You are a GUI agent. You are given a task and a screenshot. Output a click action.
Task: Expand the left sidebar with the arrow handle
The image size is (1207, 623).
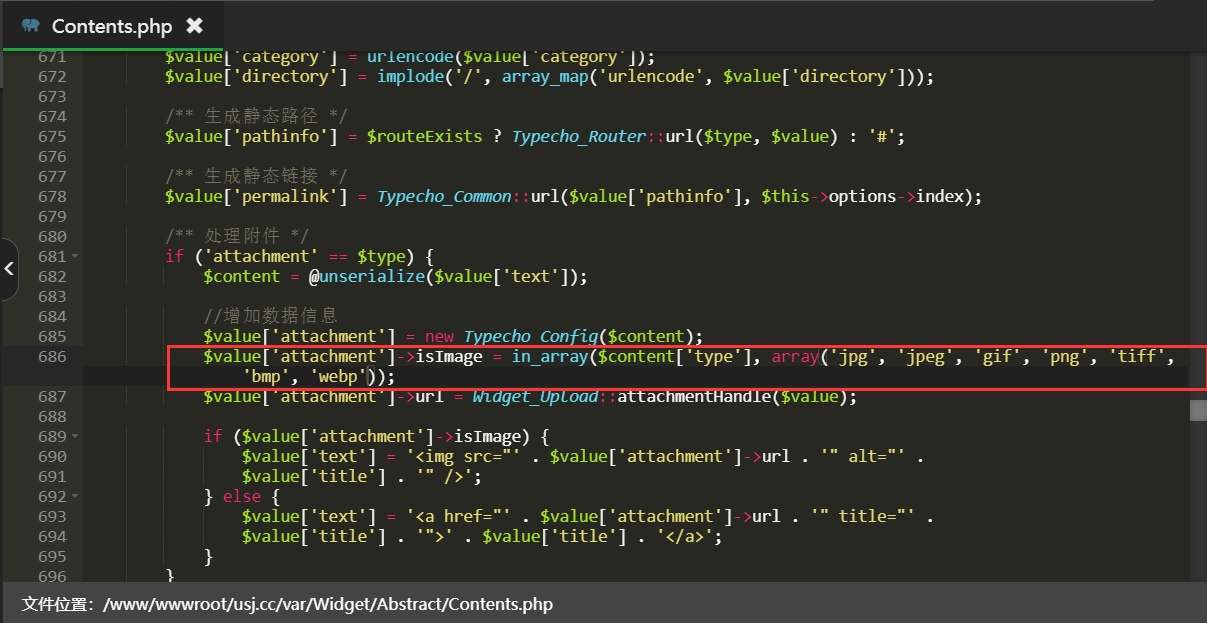click(9, 269)
